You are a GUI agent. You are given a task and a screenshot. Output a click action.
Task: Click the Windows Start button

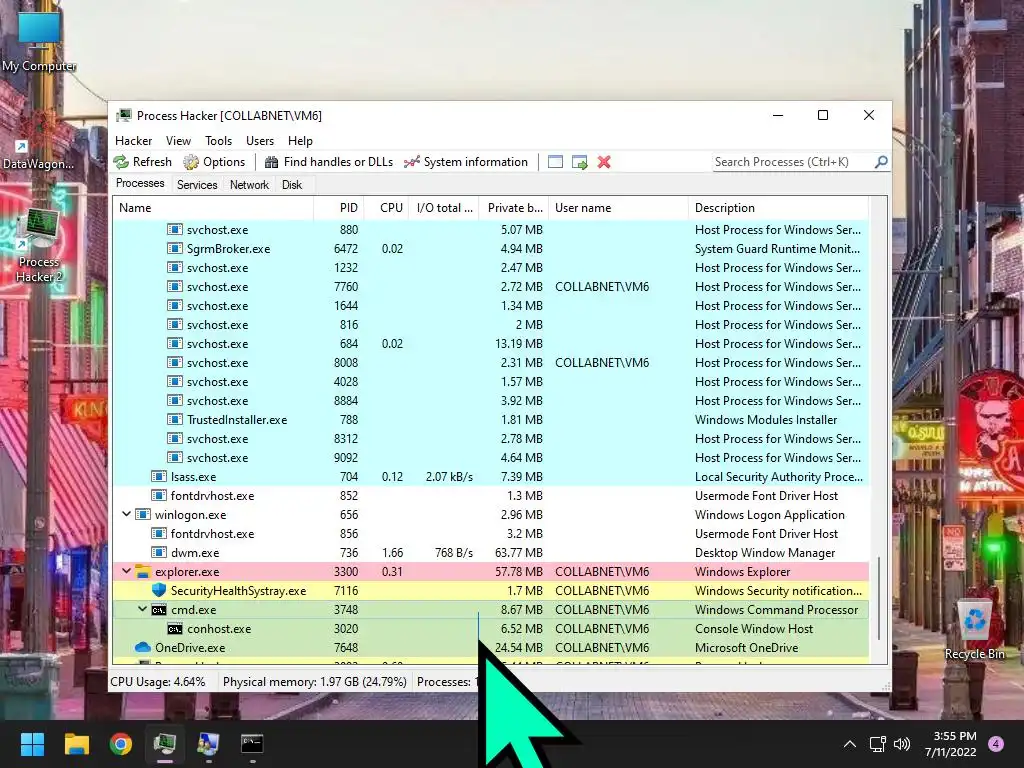coord(32,744)
